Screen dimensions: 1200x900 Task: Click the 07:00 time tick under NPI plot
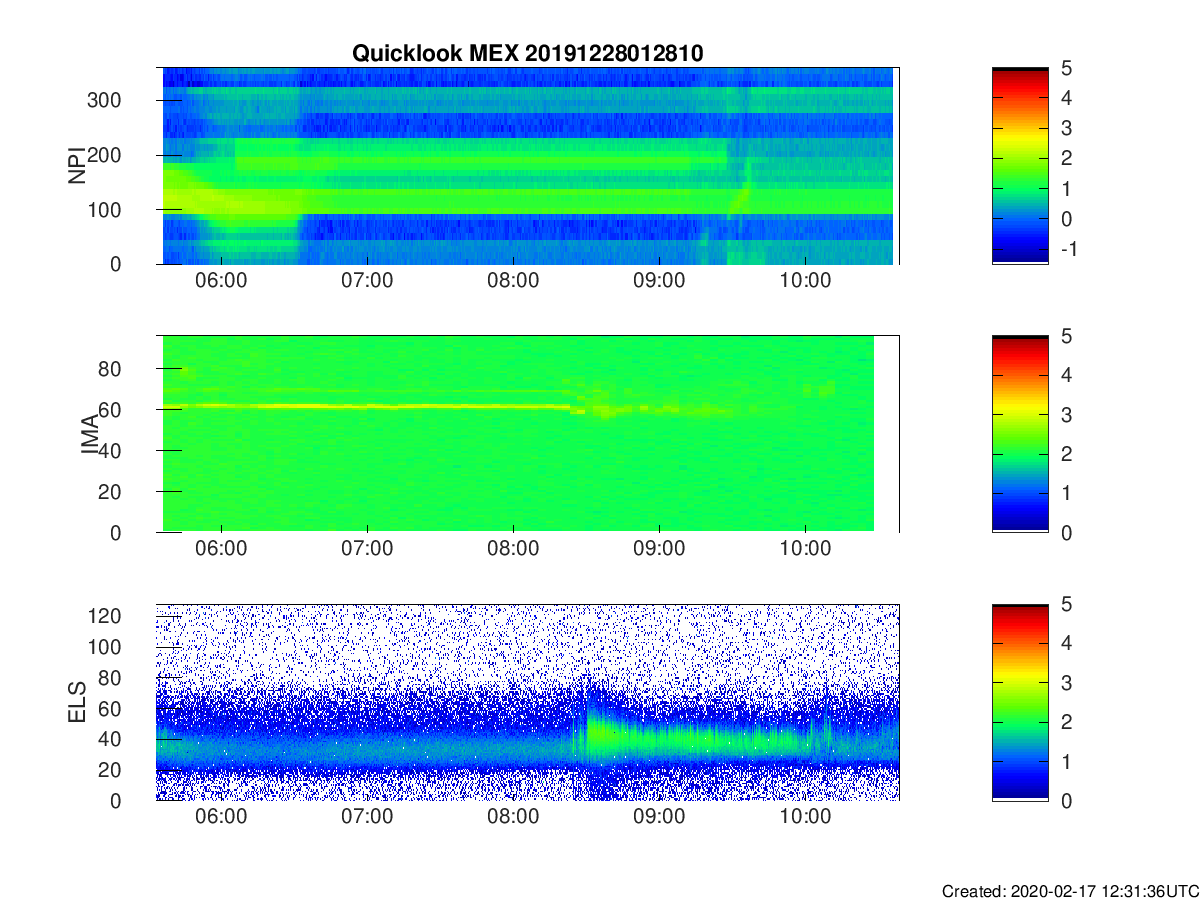pos(367,280)
